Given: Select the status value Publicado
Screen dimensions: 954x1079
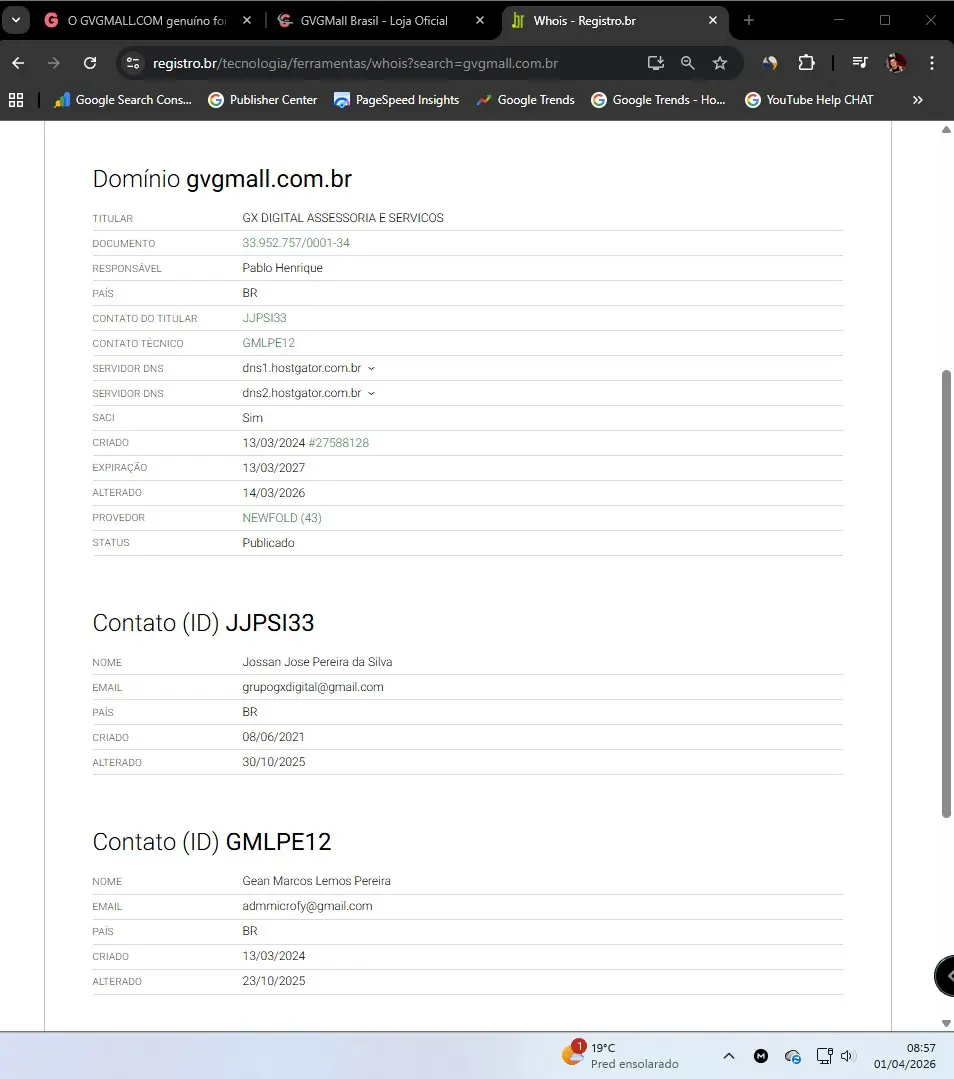Looking at the screenshot, I should (268, 543).
